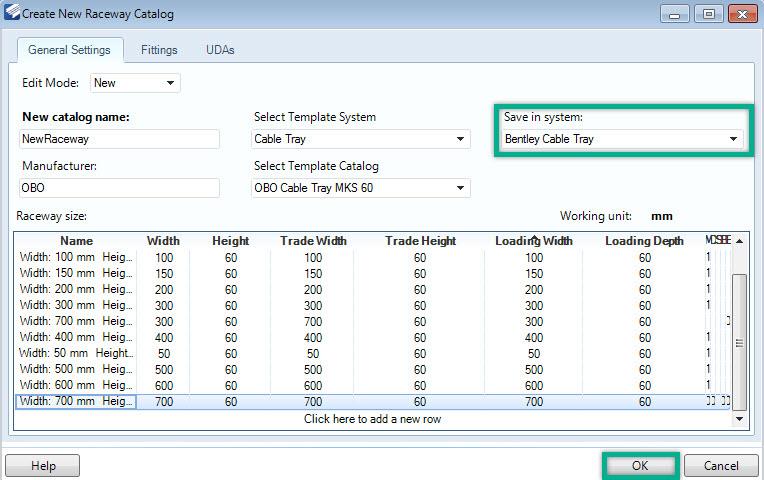
Task: Select the Width: 50 mm row name
Action: (76, 353)
